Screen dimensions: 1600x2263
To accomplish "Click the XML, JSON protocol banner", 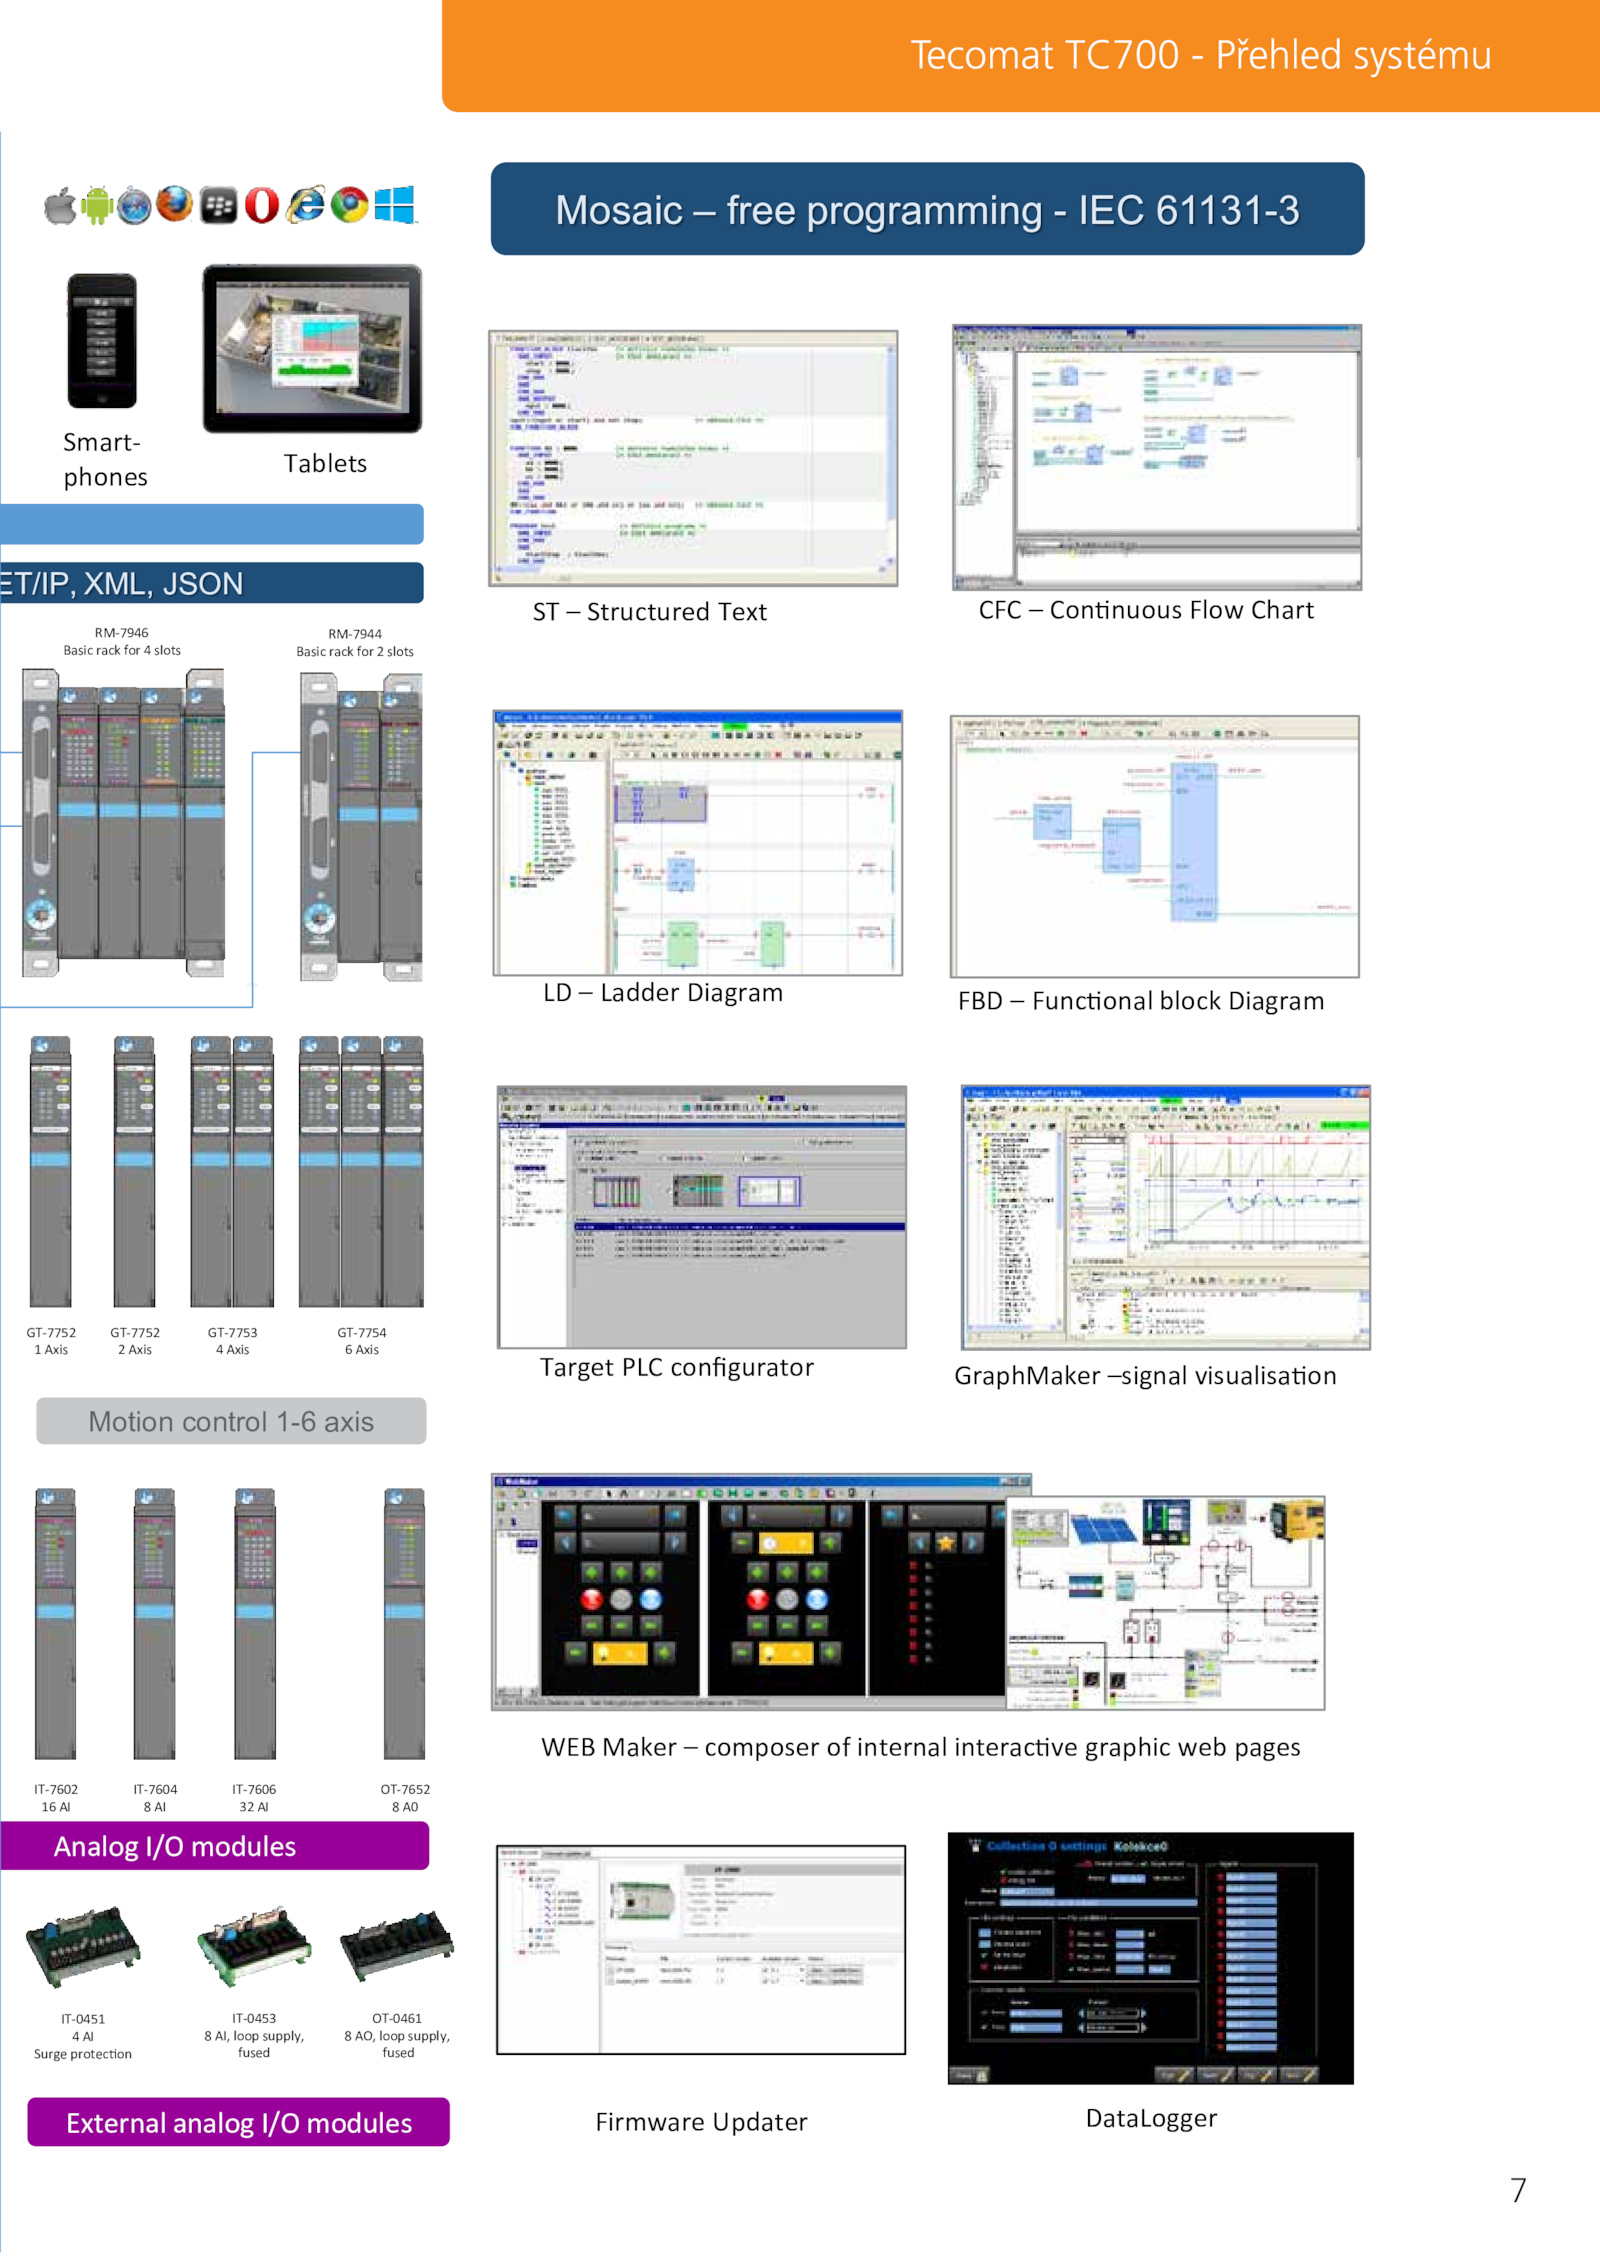I will pyautogui.click(x=211, y=583).
